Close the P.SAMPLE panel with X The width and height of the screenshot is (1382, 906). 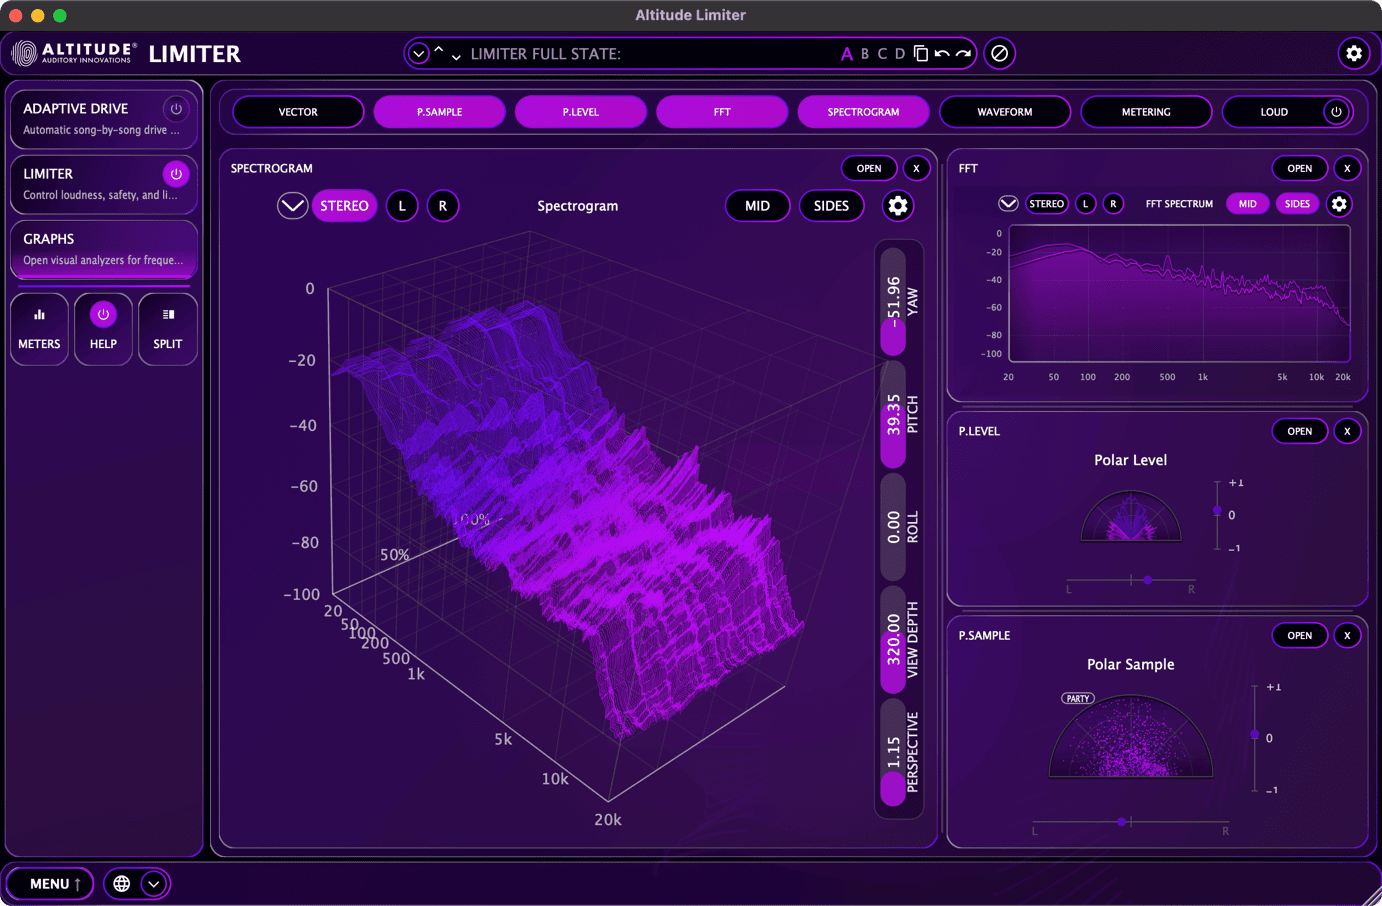click(1347, 635)
